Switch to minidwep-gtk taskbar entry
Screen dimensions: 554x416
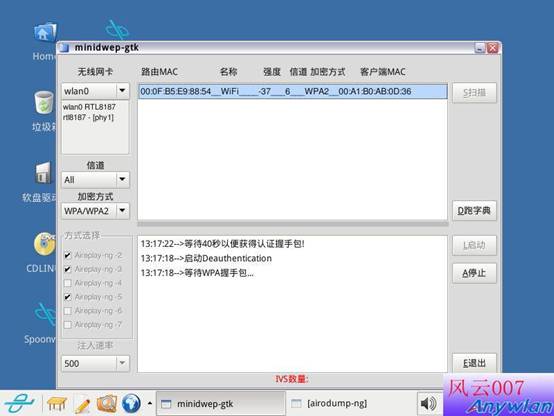(221, 403)
